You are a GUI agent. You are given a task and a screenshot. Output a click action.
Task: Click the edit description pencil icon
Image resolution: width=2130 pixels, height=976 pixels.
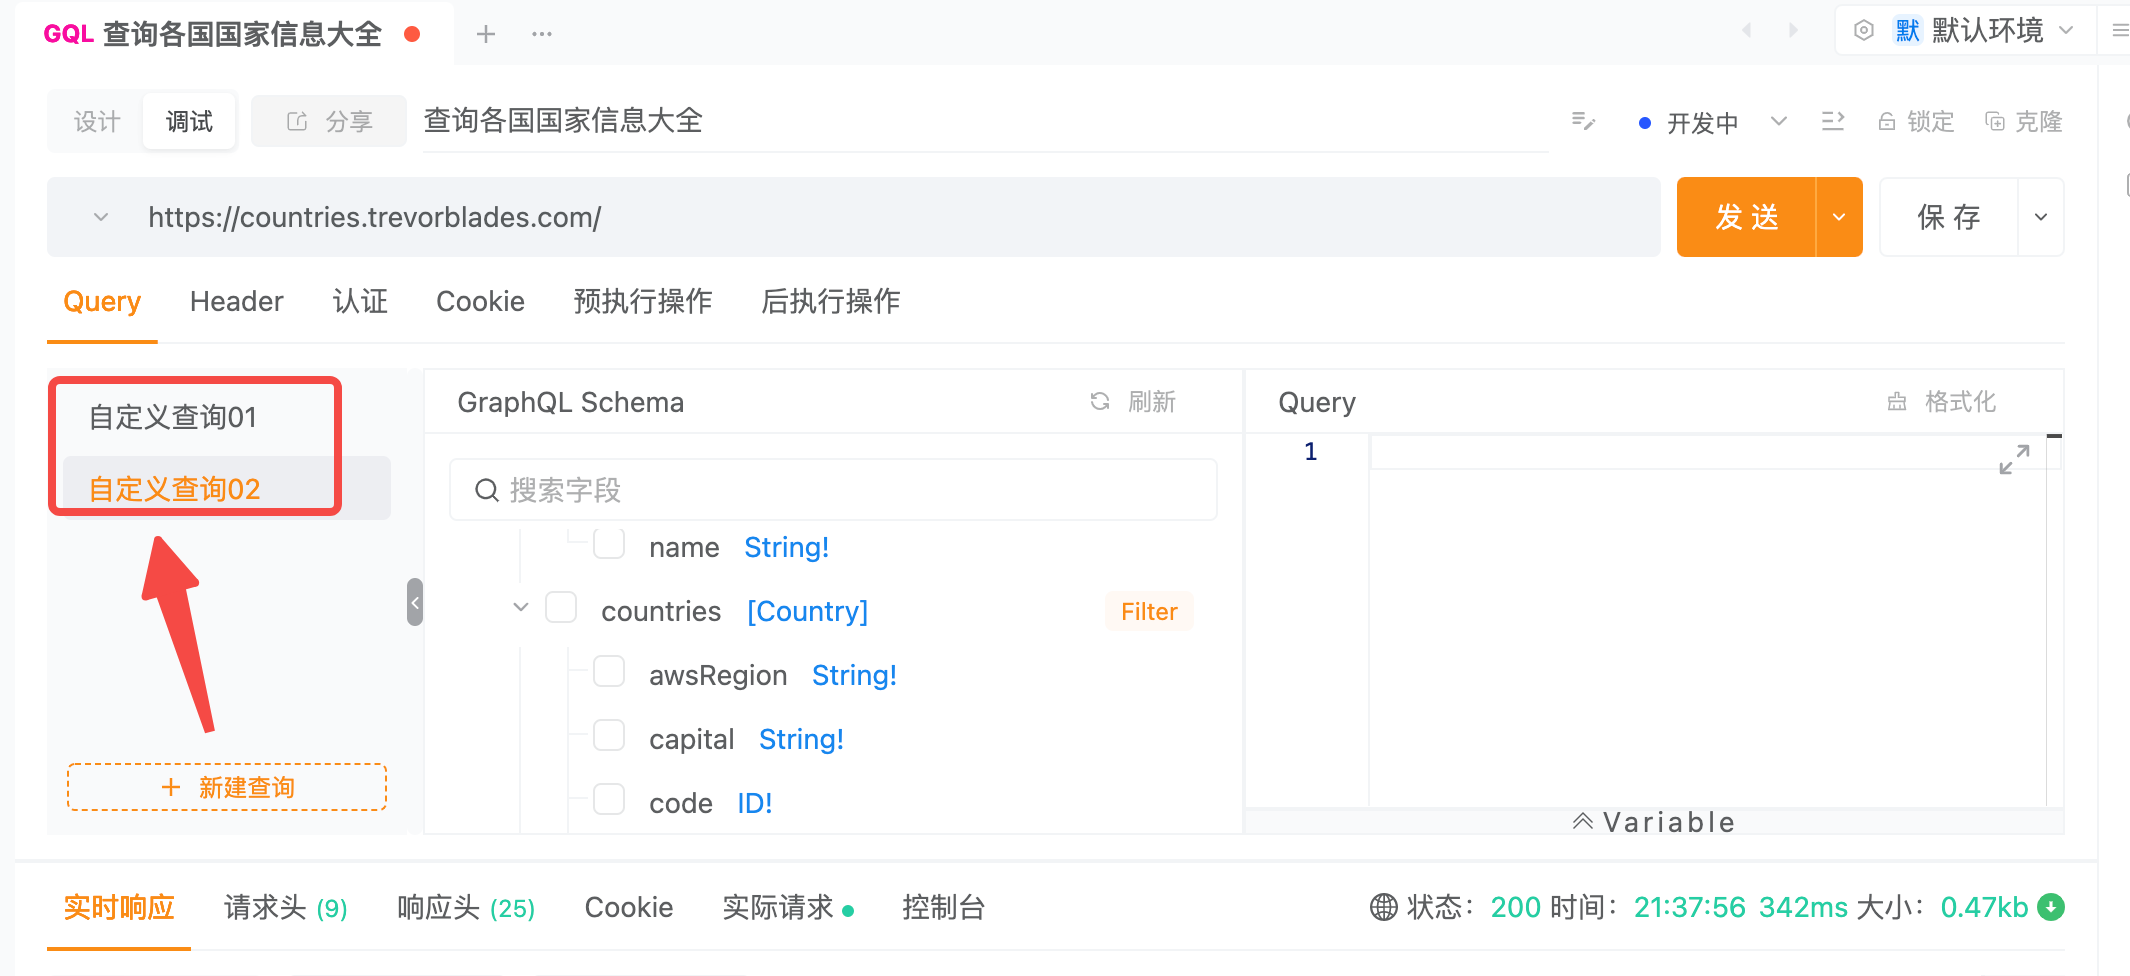(1583, 120)
